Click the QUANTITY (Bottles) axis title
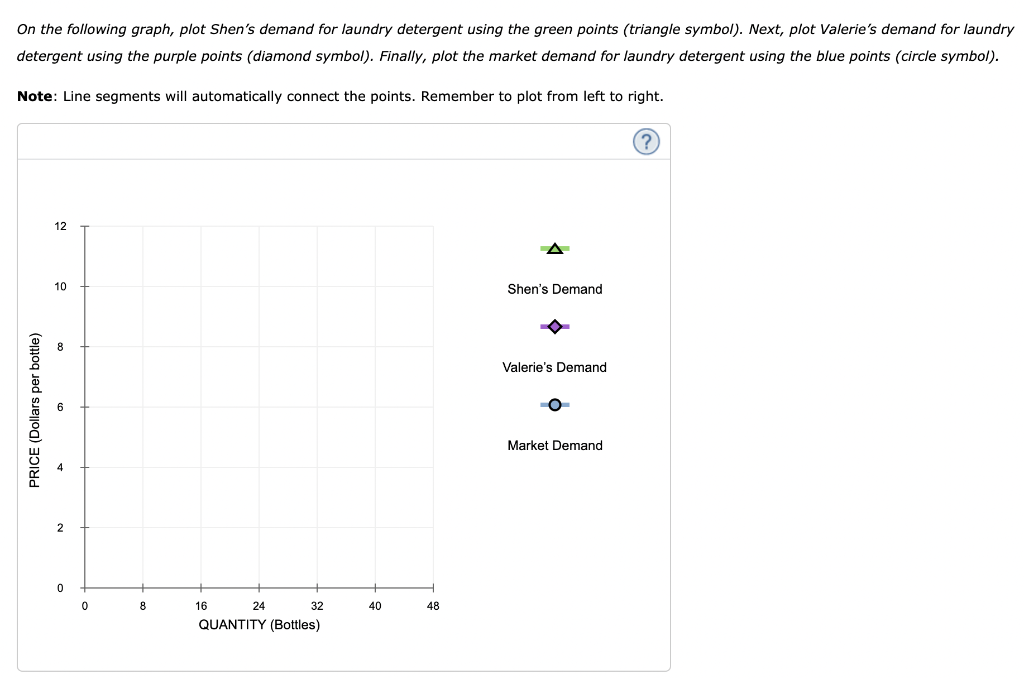 (258, 624)
